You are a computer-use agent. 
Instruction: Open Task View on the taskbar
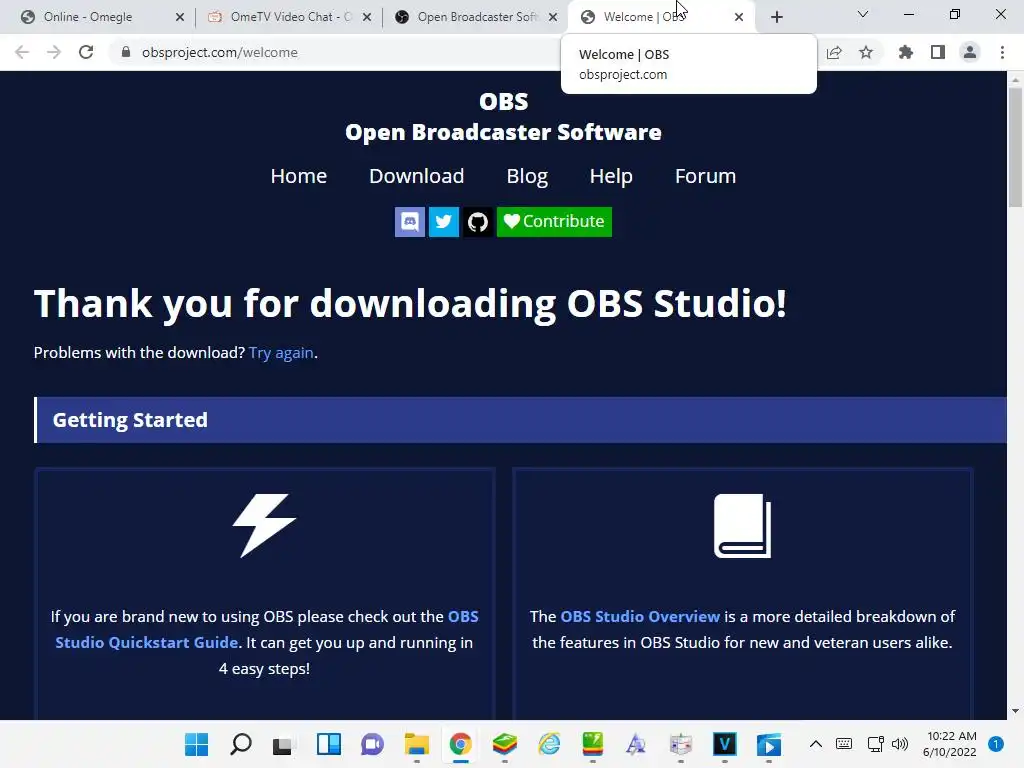point(283,744)
